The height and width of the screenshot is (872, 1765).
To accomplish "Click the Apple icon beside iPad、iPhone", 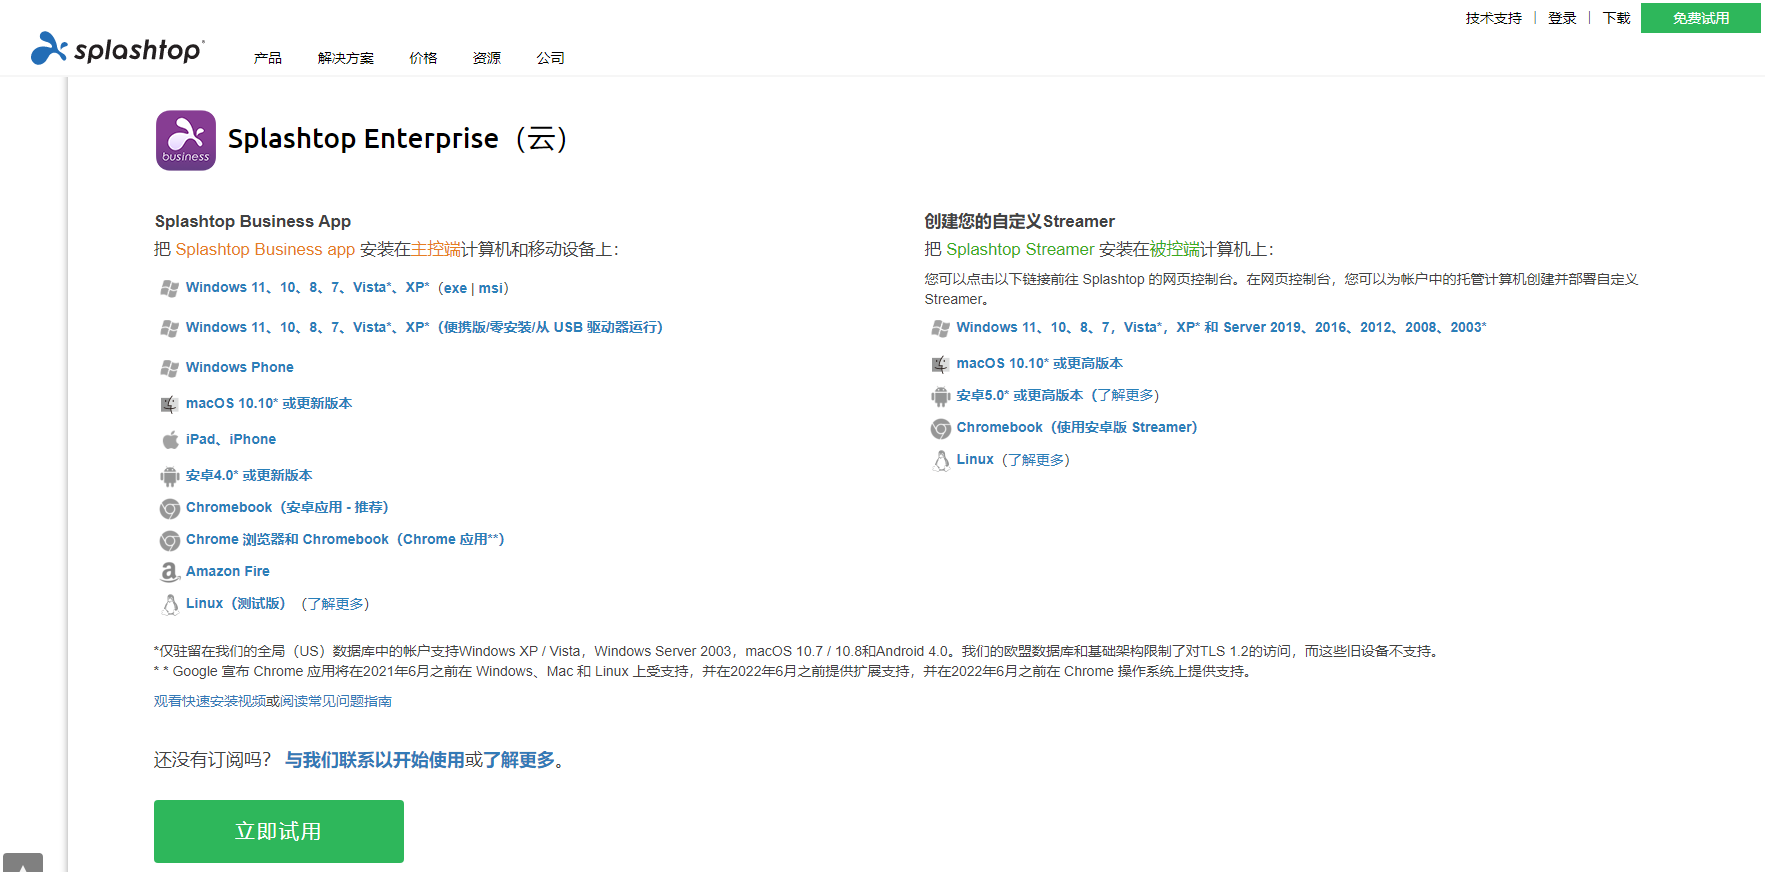I will point(170,440).
